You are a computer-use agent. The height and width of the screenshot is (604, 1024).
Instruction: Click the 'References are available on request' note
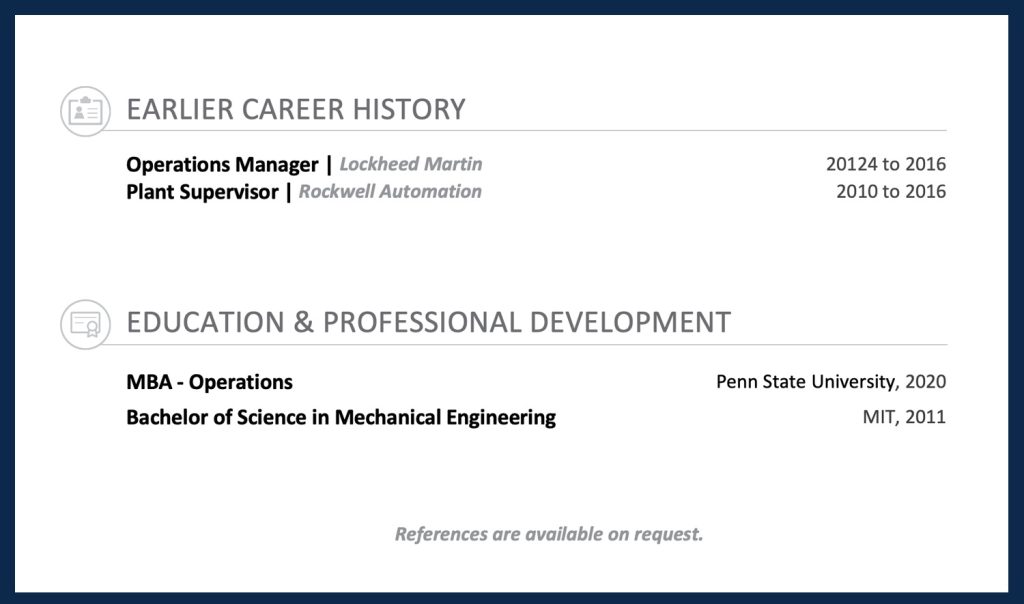coord(549,534)
